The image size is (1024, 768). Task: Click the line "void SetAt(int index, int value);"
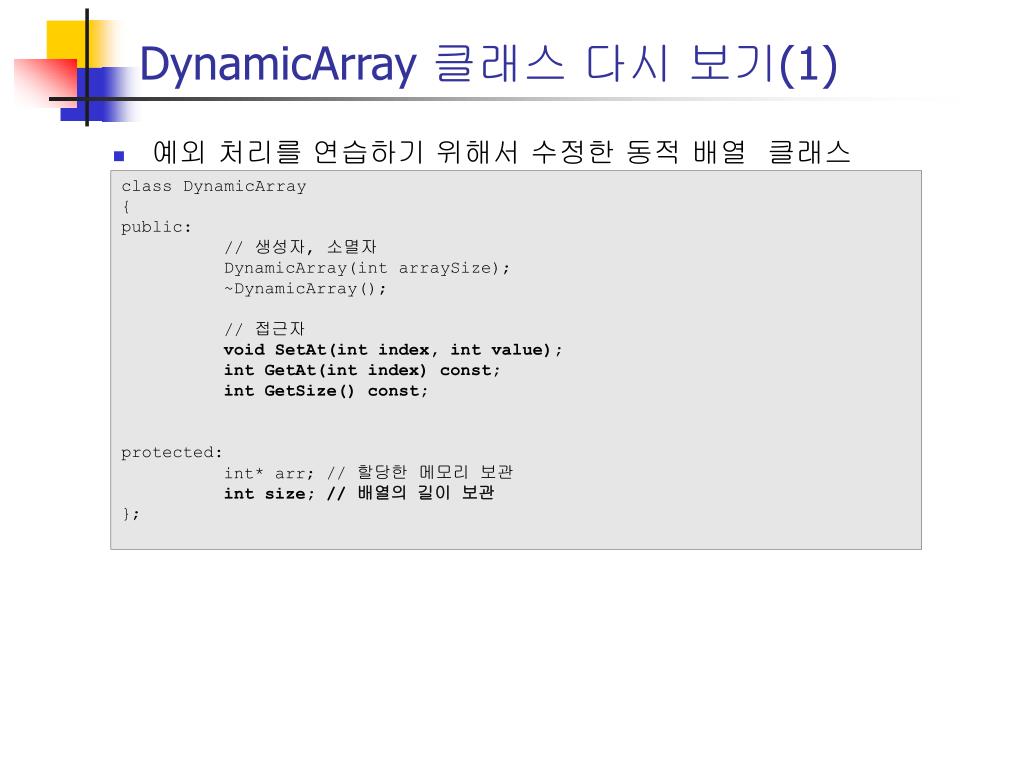[392, 349]
